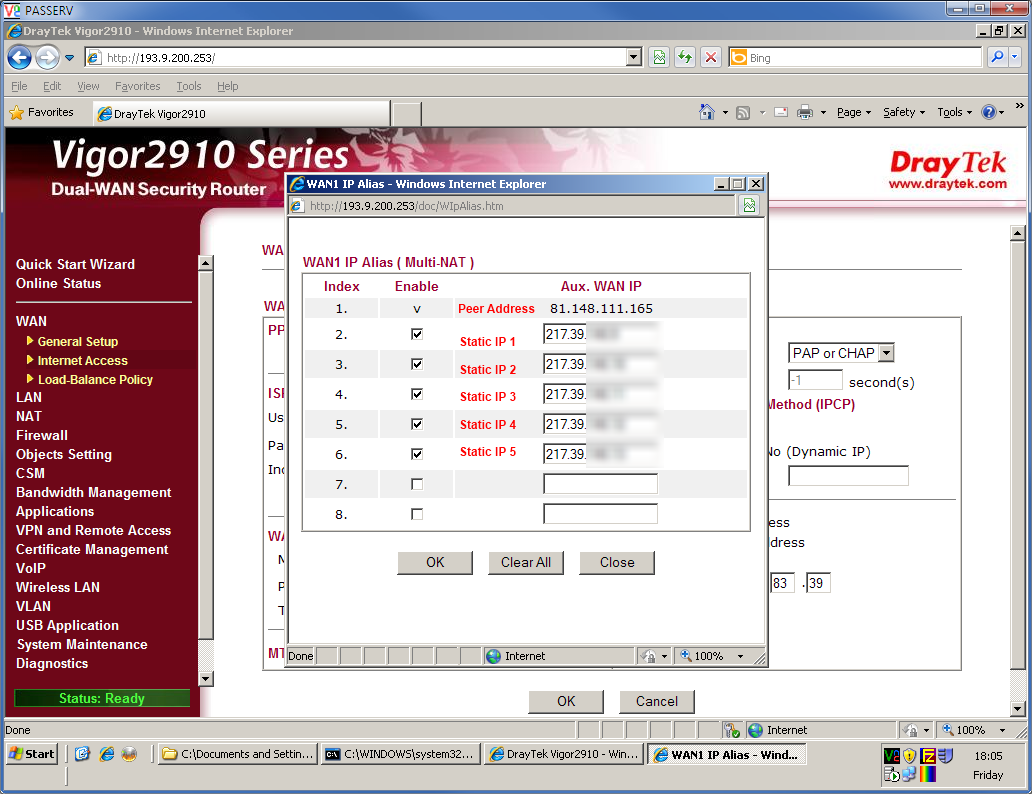The image size is (1032, 794).
Task: Click the Aux. WAN IP field for index 8
Action: [x=600, y=514]
